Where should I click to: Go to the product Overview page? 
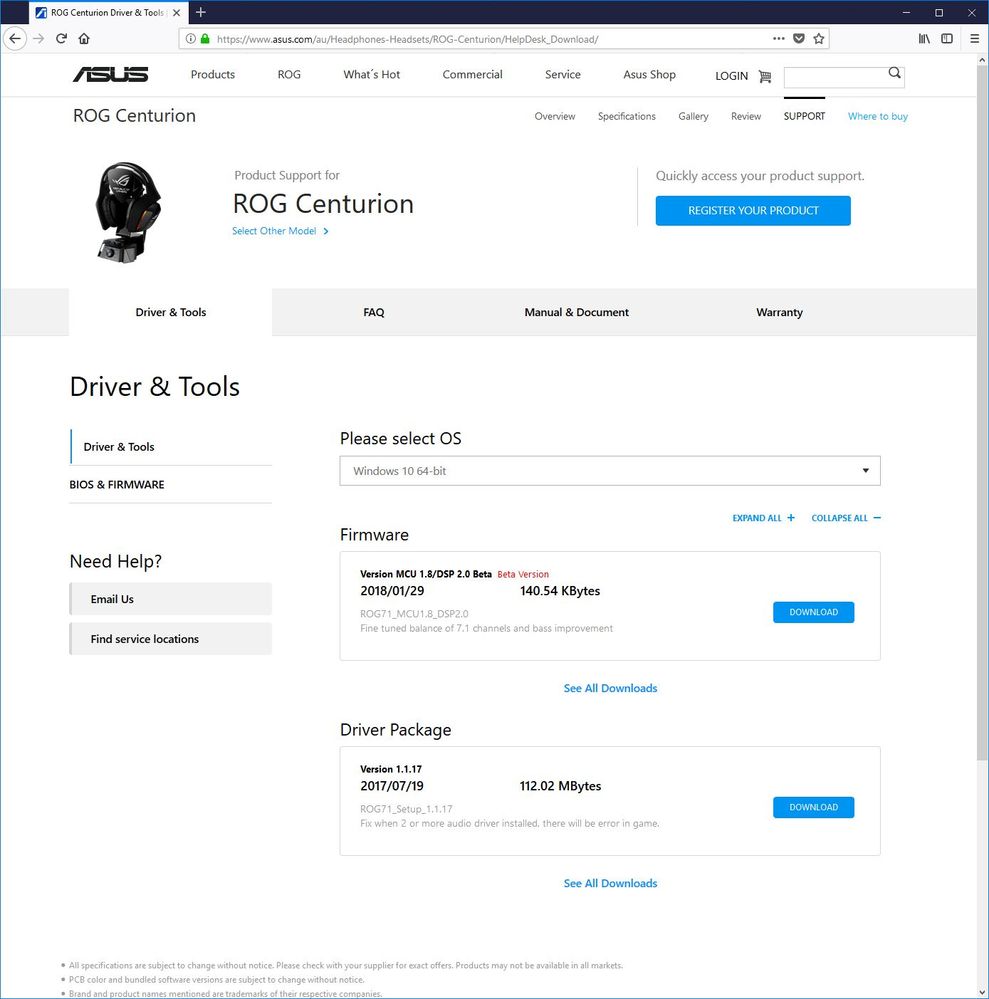(554, 116)
